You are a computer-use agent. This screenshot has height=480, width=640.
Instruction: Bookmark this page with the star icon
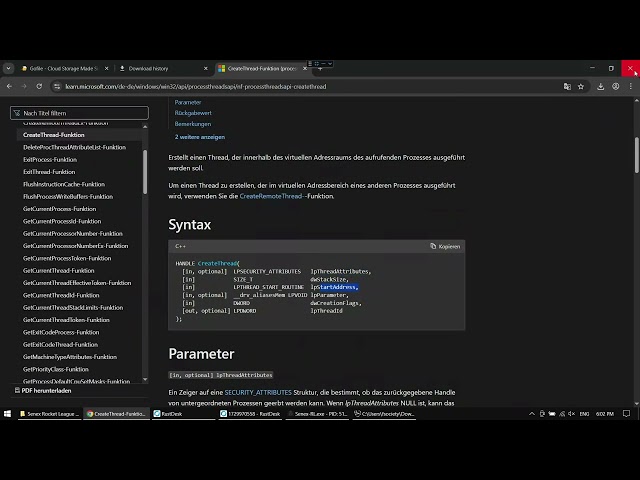click(581, 87)
